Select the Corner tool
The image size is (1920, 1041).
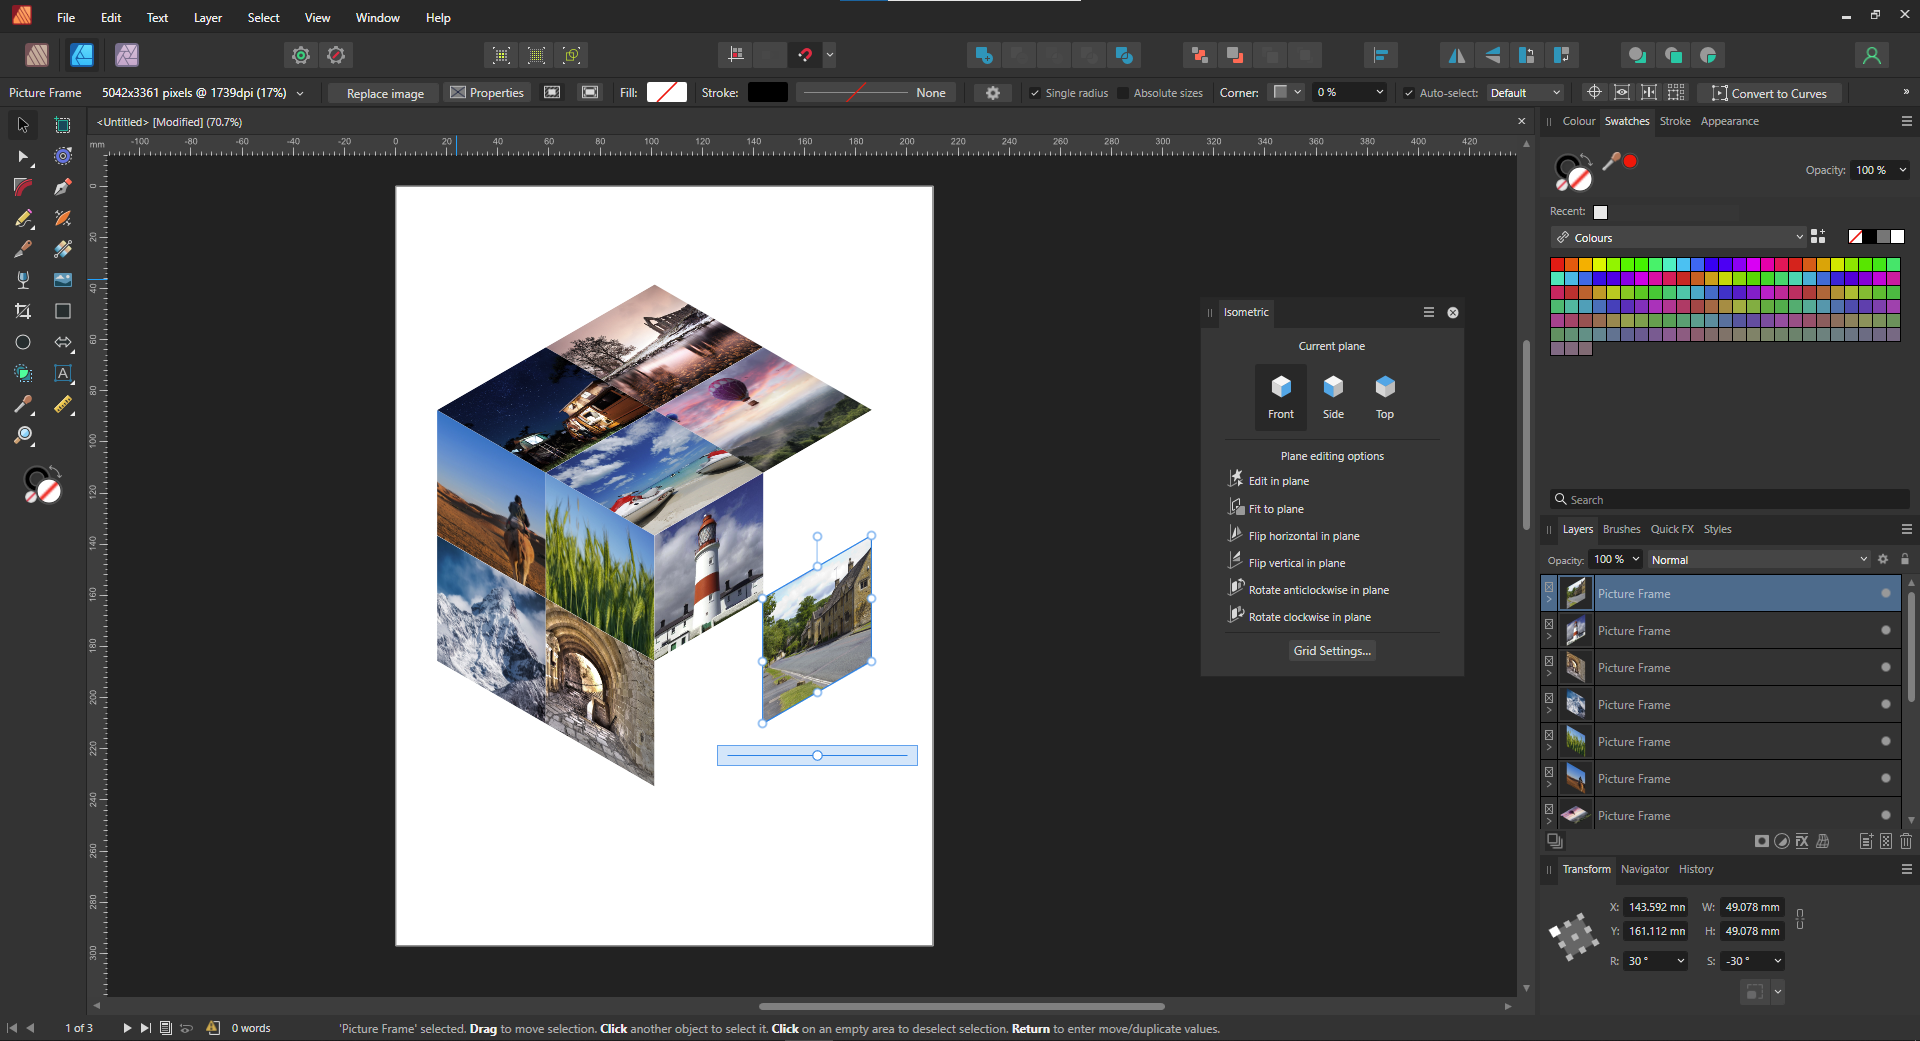(x=23, y=187)
